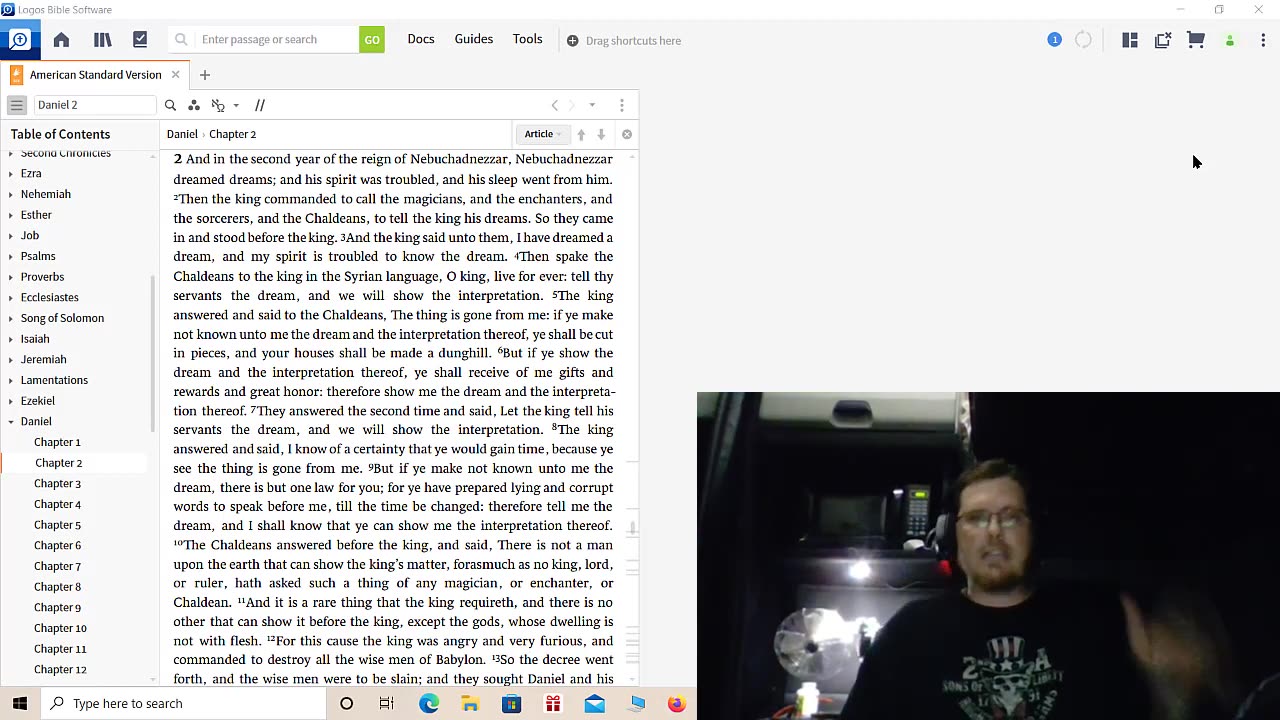Add a new tab with plus button
The image size is (1280, 720).
click(x=205, y=75)
